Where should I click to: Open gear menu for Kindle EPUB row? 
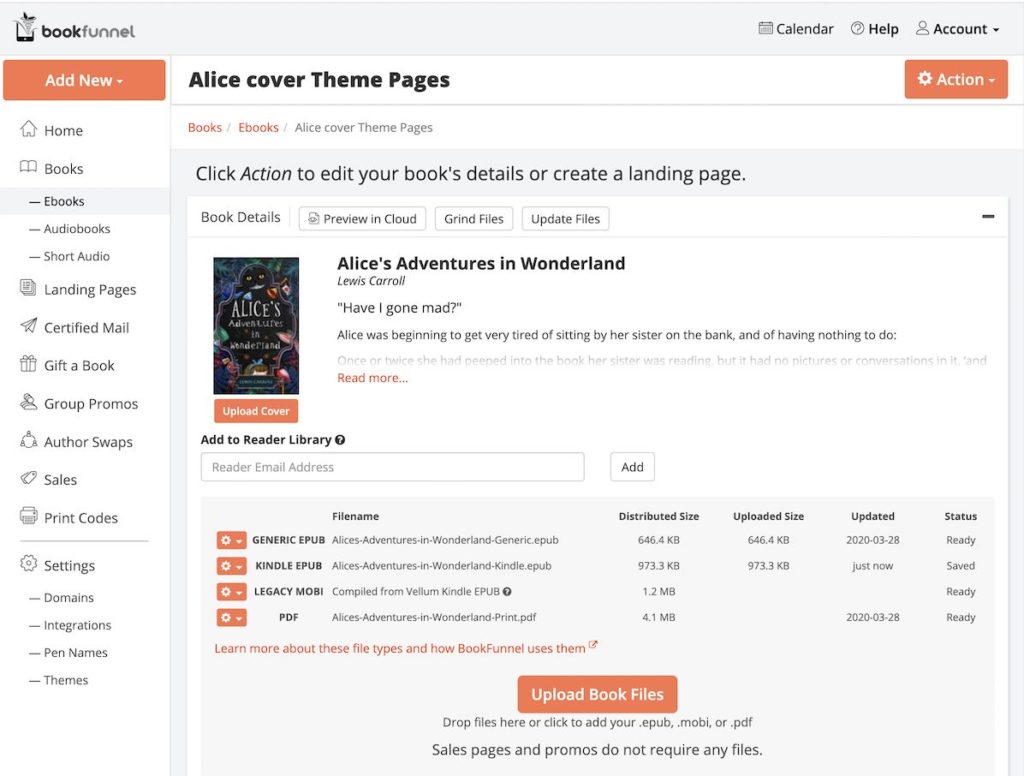(231, 566)
